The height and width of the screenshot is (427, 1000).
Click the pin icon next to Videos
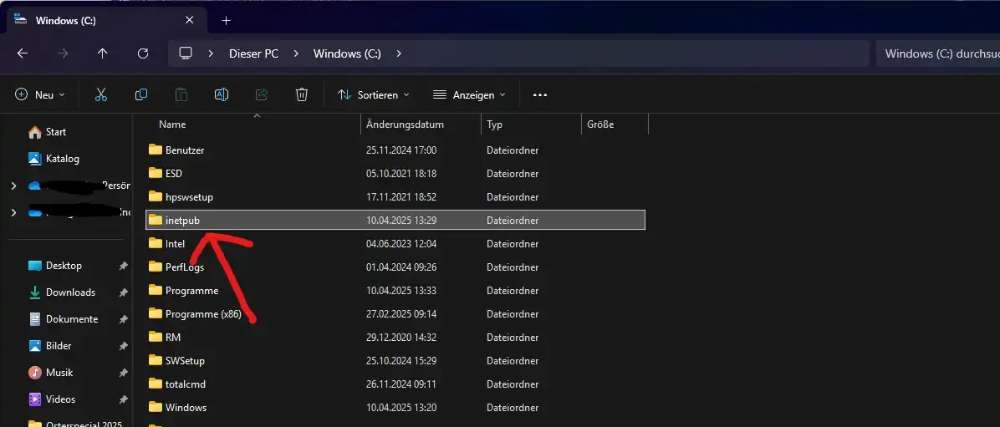coord(123,400)
